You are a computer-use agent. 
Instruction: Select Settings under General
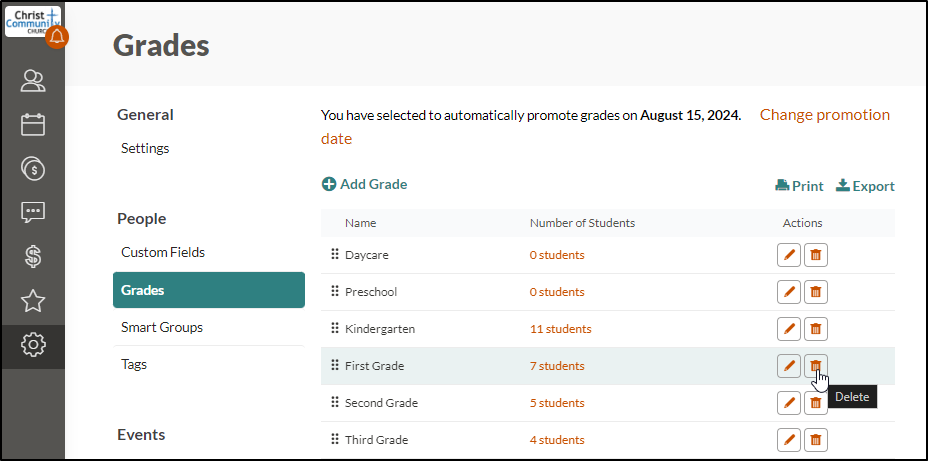coord(145,148)
